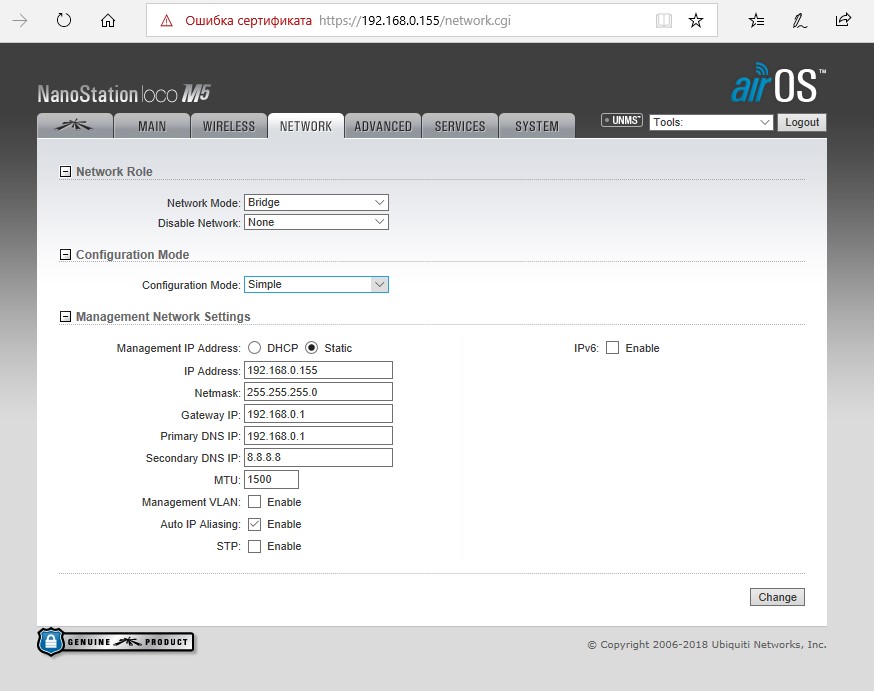Image resolution: width=874 pixels, height=691 pixels.
Task: Go to the SYSTEM tab
Action: [537, 126]
